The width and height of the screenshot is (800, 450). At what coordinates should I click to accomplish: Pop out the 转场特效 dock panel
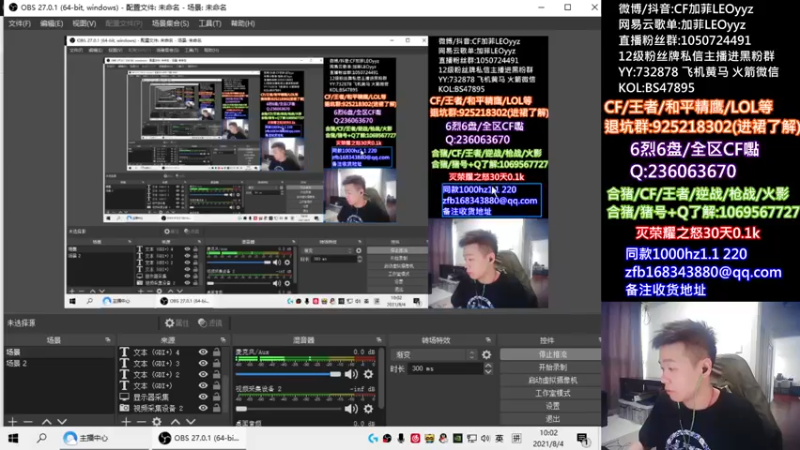tap(488, 340)
